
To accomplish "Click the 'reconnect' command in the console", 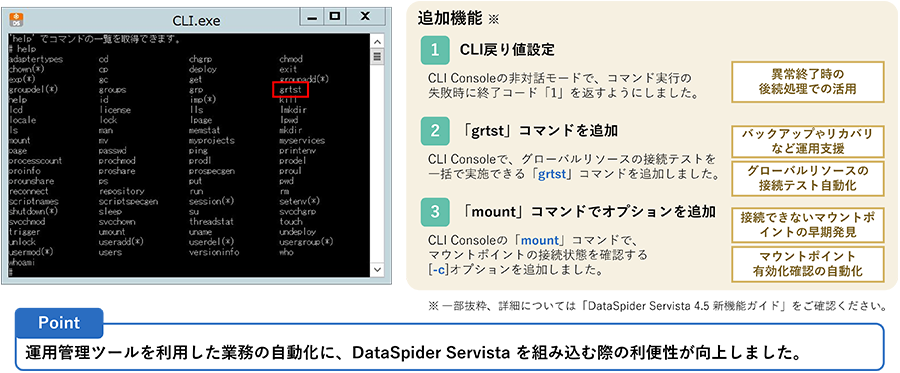I will click(29, 191).
